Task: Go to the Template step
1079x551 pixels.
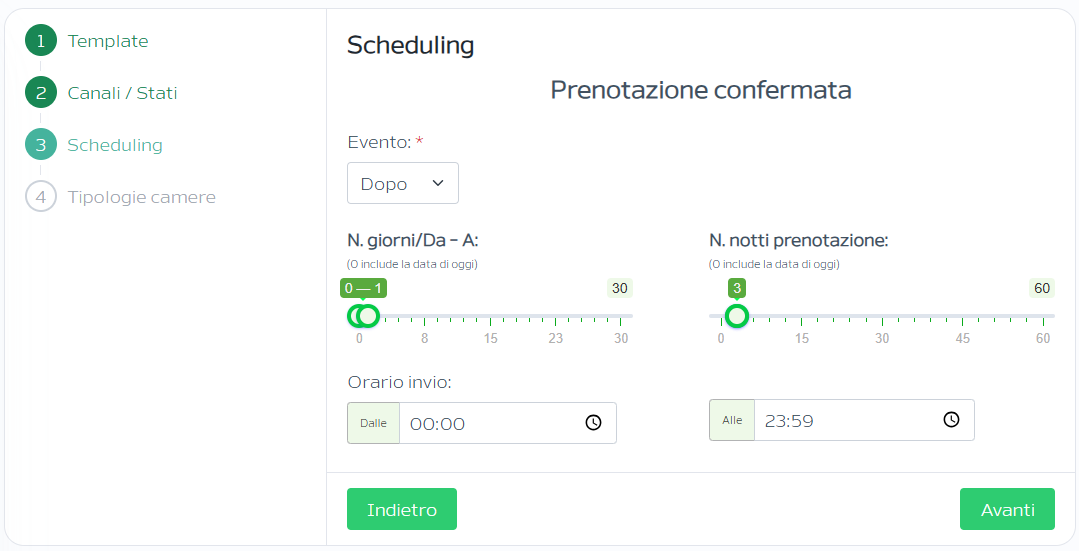Action: pos(108,41)
